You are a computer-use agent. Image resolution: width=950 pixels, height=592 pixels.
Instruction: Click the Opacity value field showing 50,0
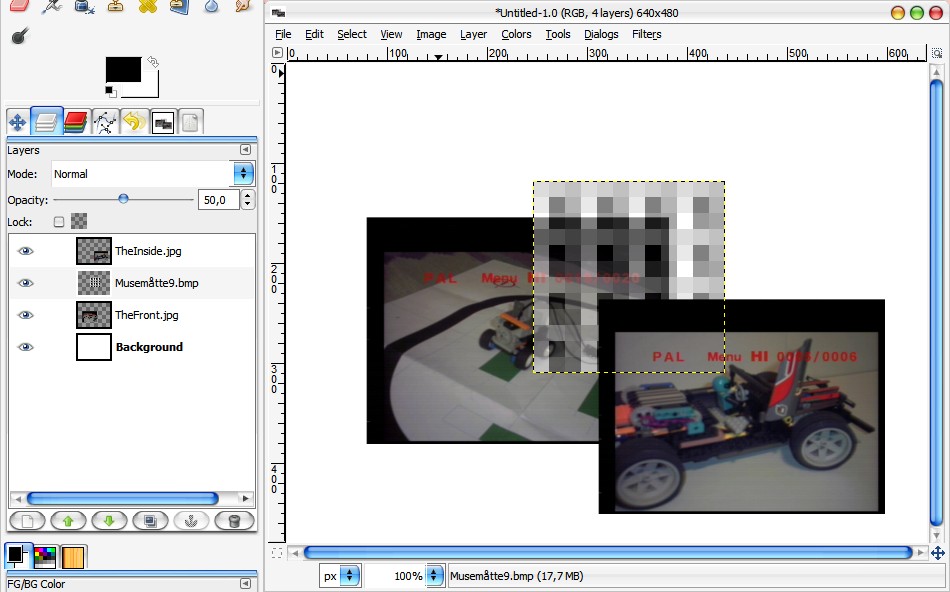pyautogui.click(x=218, y=199)
